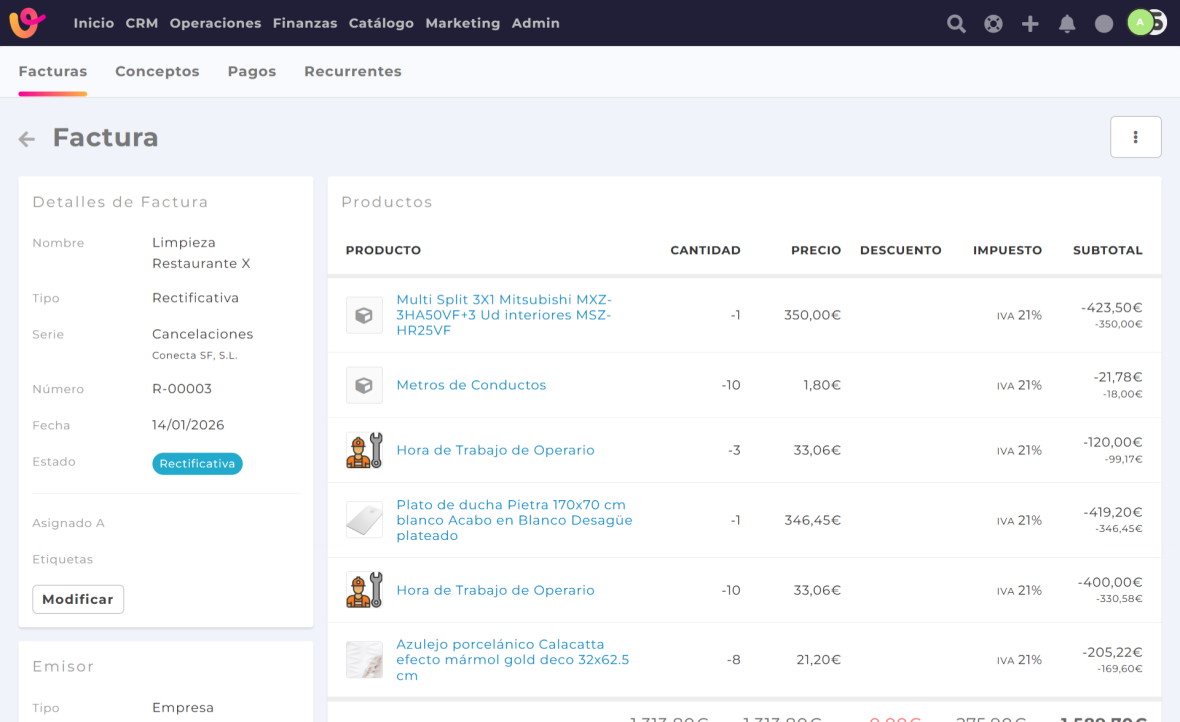Click the Azulejo porcelánico thumbnail image
Image resolution: width=1180 pixels, height=722 pixels.
point(364,660)
